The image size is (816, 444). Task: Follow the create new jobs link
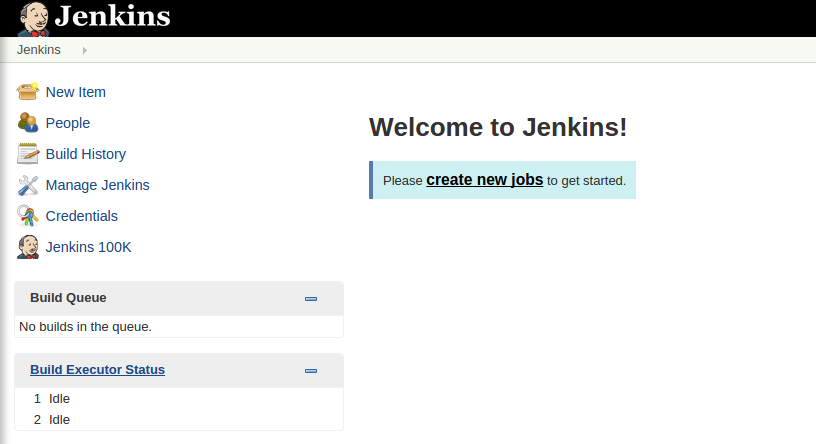click(484, 180)
